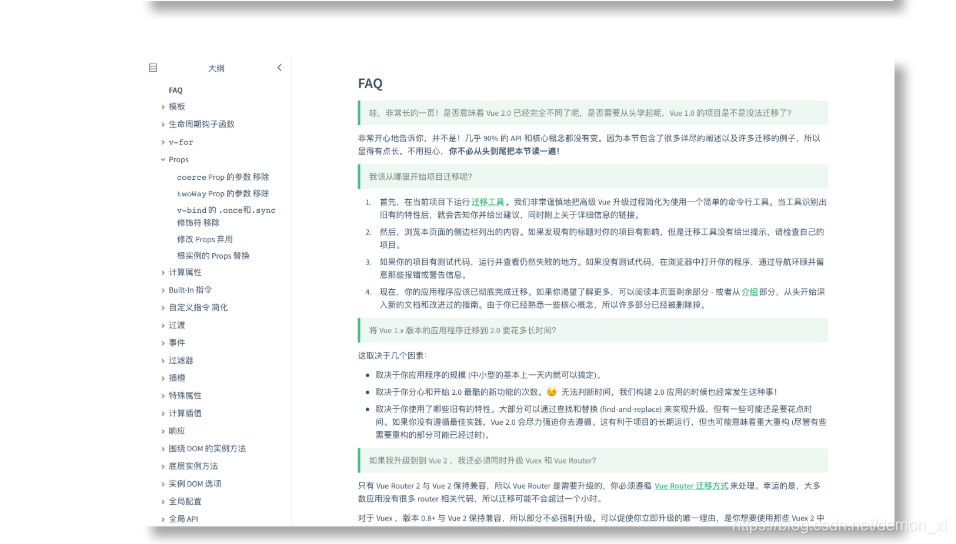This screenshot has height=544, width=956.
Task: Select the Props outline label
Action: 179,160
